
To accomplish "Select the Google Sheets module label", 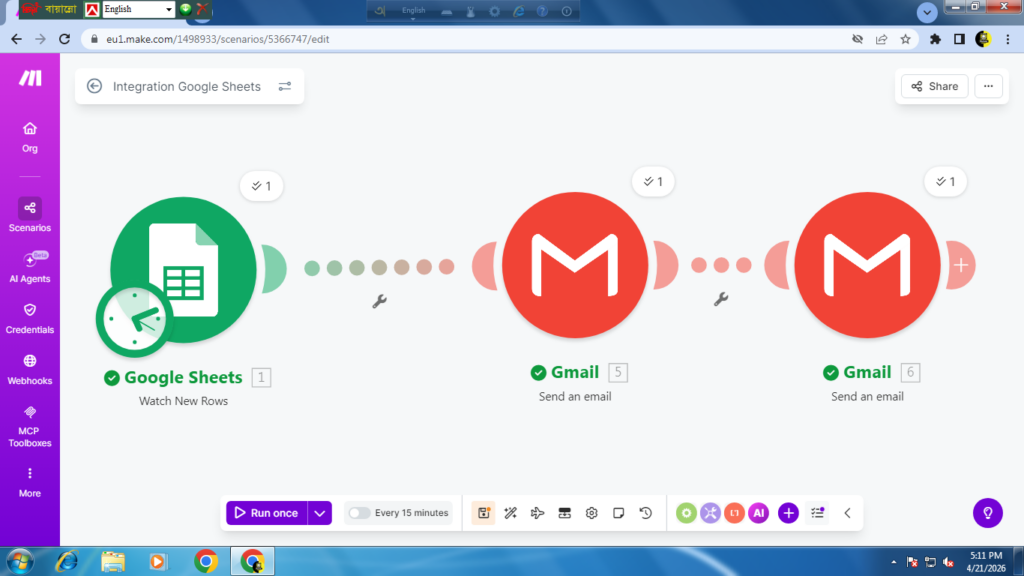I will pyautogui.click(x=183, y=377).
